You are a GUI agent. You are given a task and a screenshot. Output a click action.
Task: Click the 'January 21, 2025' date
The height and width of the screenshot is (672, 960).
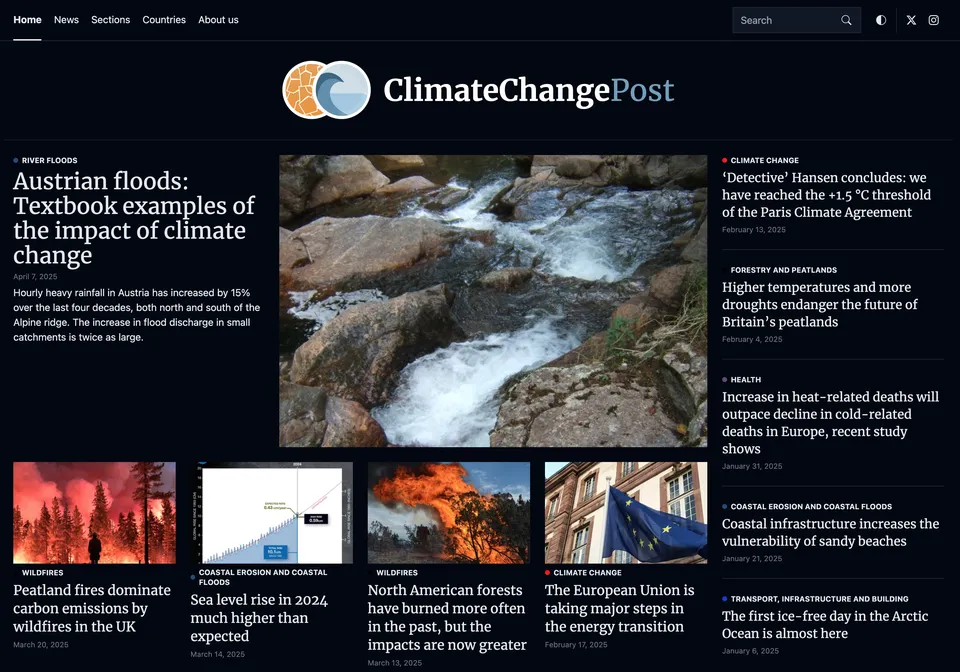[752, 558]
